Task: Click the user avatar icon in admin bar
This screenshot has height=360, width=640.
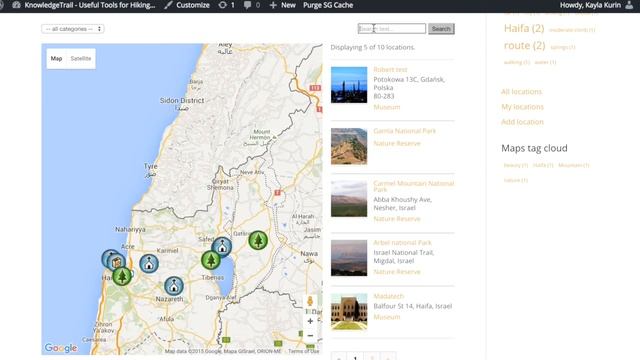Action: [629, 5]
